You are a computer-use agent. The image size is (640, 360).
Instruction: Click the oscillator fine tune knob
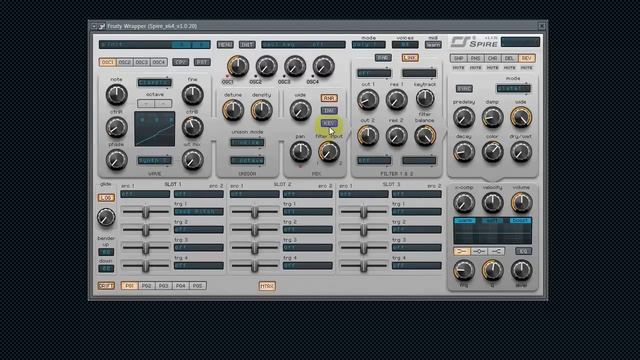(x=192, y=95)
